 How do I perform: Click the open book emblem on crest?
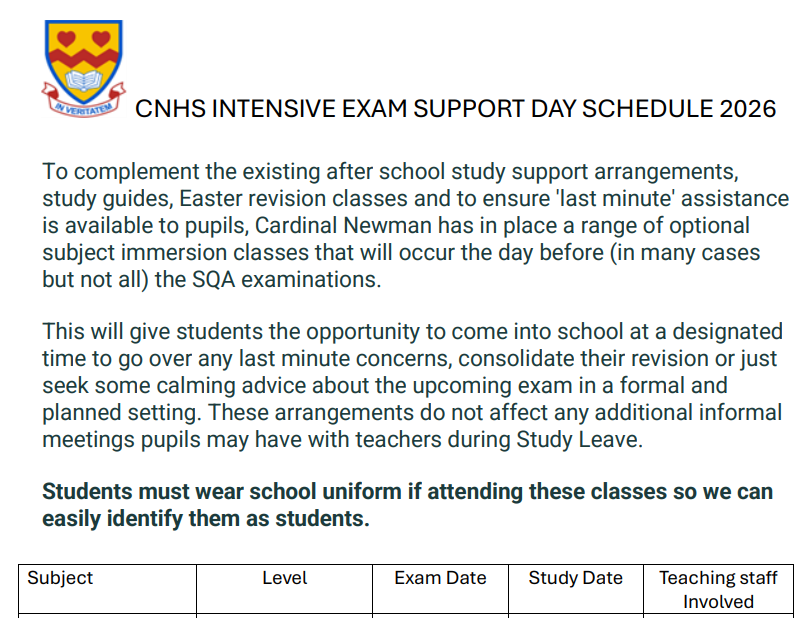84,78
